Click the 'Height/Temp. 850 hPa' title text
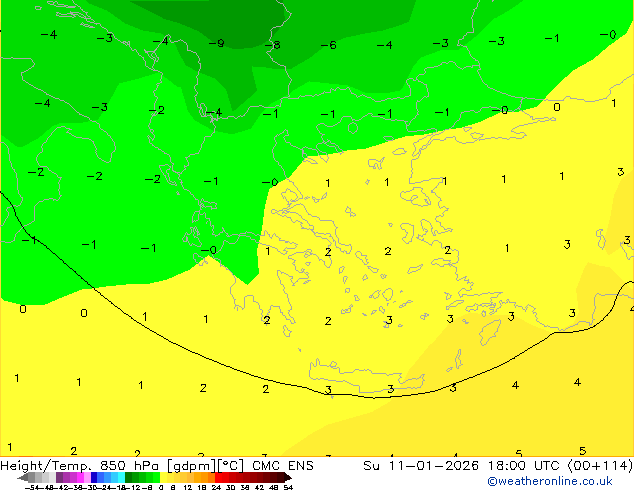The height and width of the screenshot is (490, 634). pyautogui.click(x=80, y=466)
